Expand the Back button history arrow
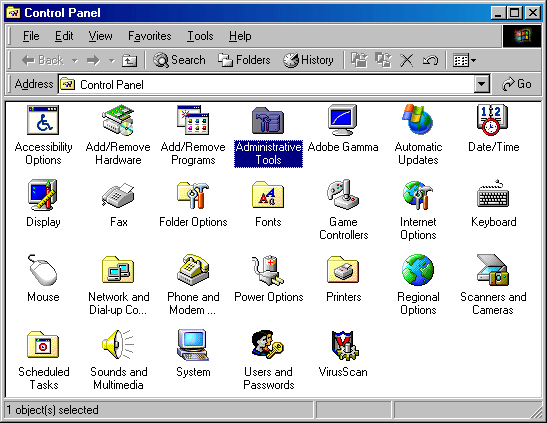The image size is (547, 423). (x=75, y=61)
